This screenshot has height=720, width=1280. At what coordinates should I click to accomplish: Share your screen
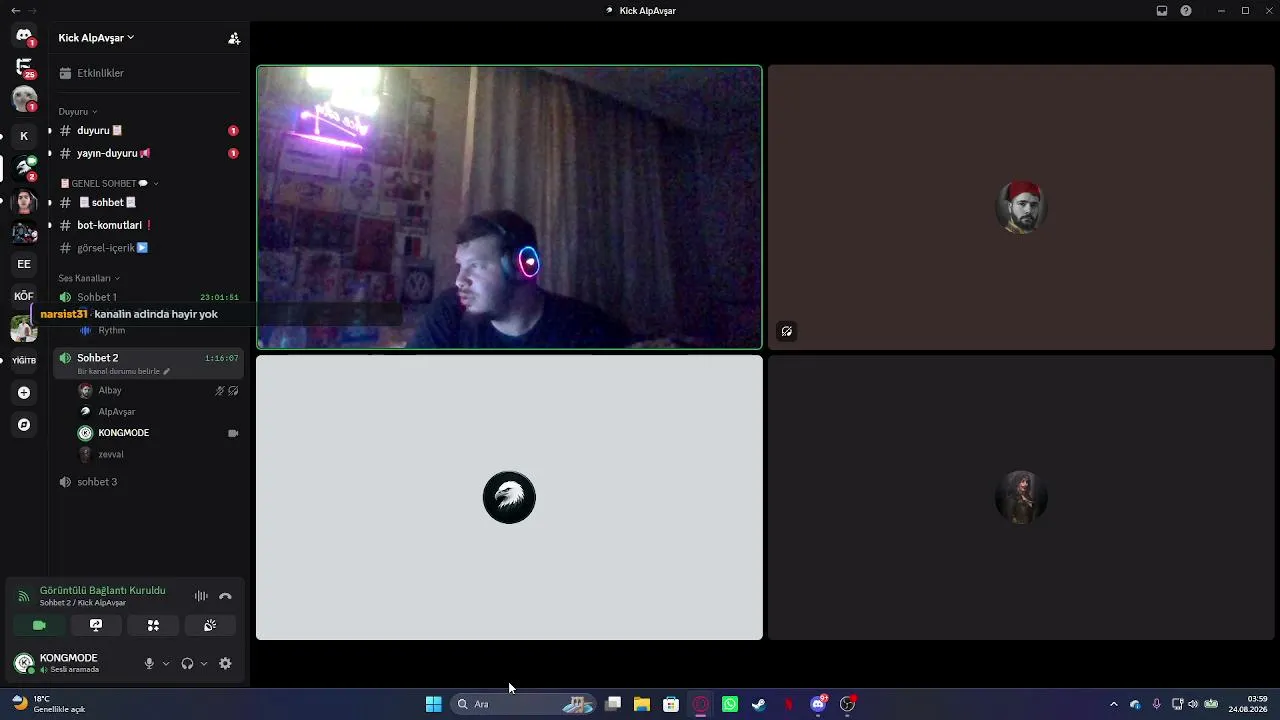pos(96,626)
